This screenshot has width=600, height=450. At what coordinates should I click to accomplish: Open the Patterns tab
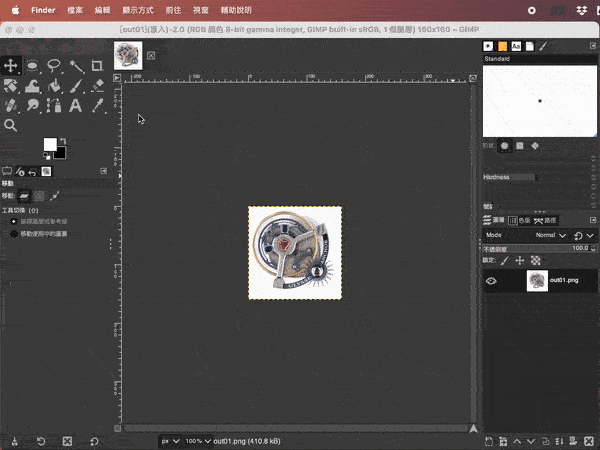coord(502,46)
